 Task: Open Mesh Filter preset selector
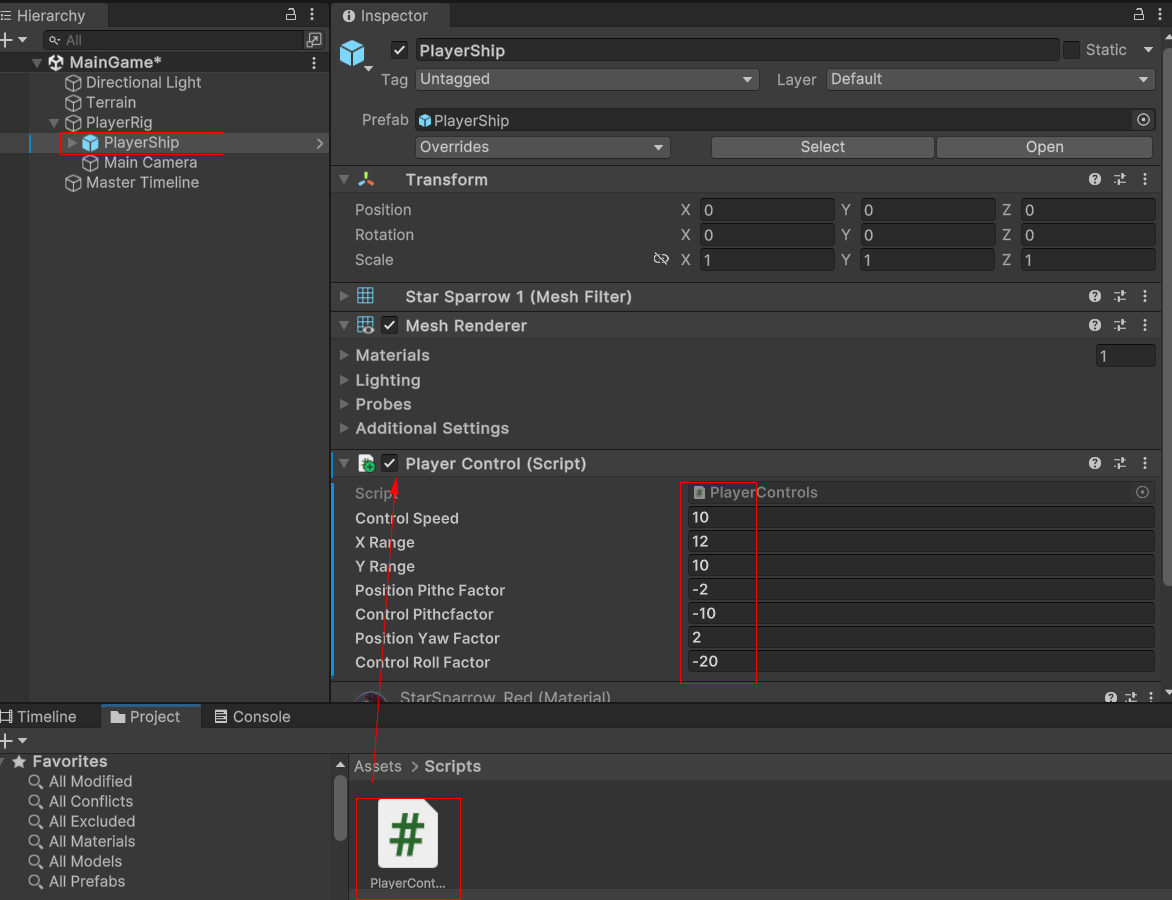click(x=1120, y=297)
